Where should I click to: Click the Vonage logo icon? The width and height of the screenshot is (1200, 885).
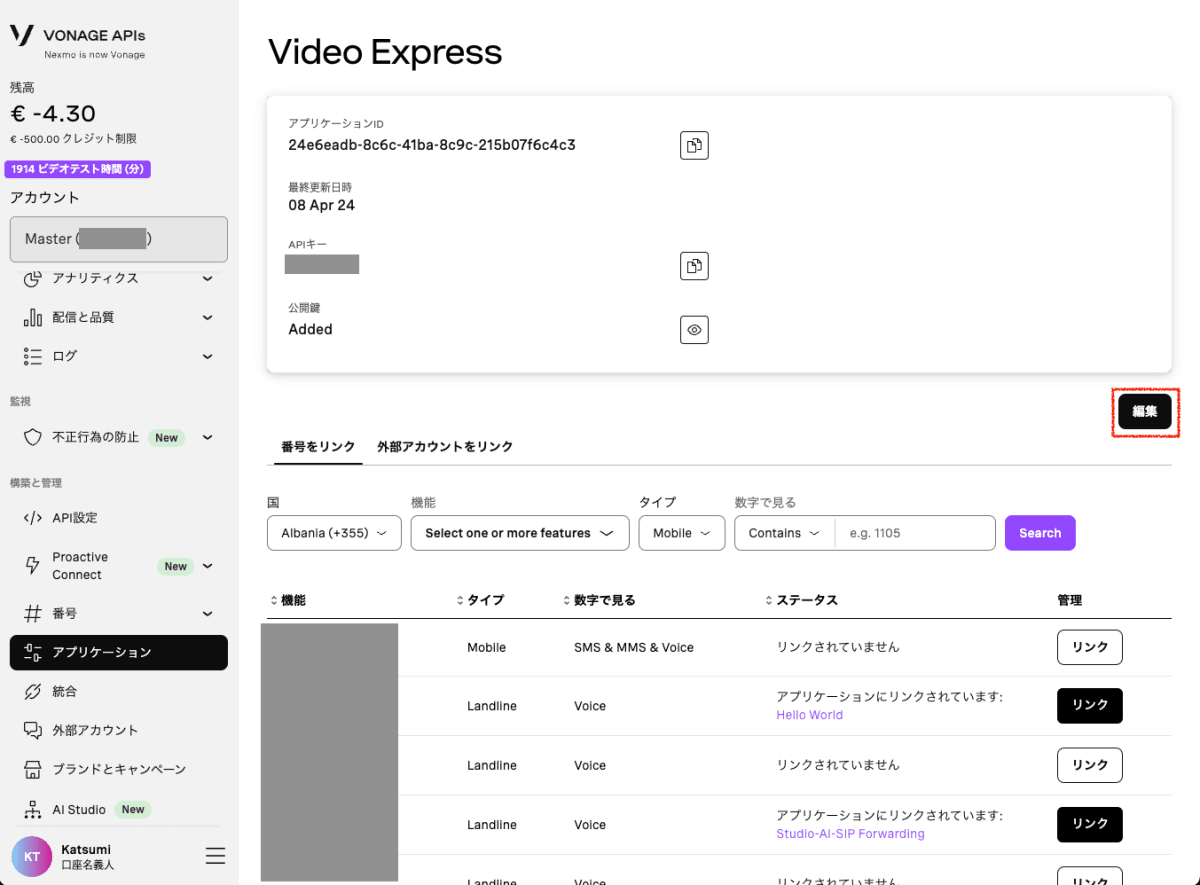22,35
